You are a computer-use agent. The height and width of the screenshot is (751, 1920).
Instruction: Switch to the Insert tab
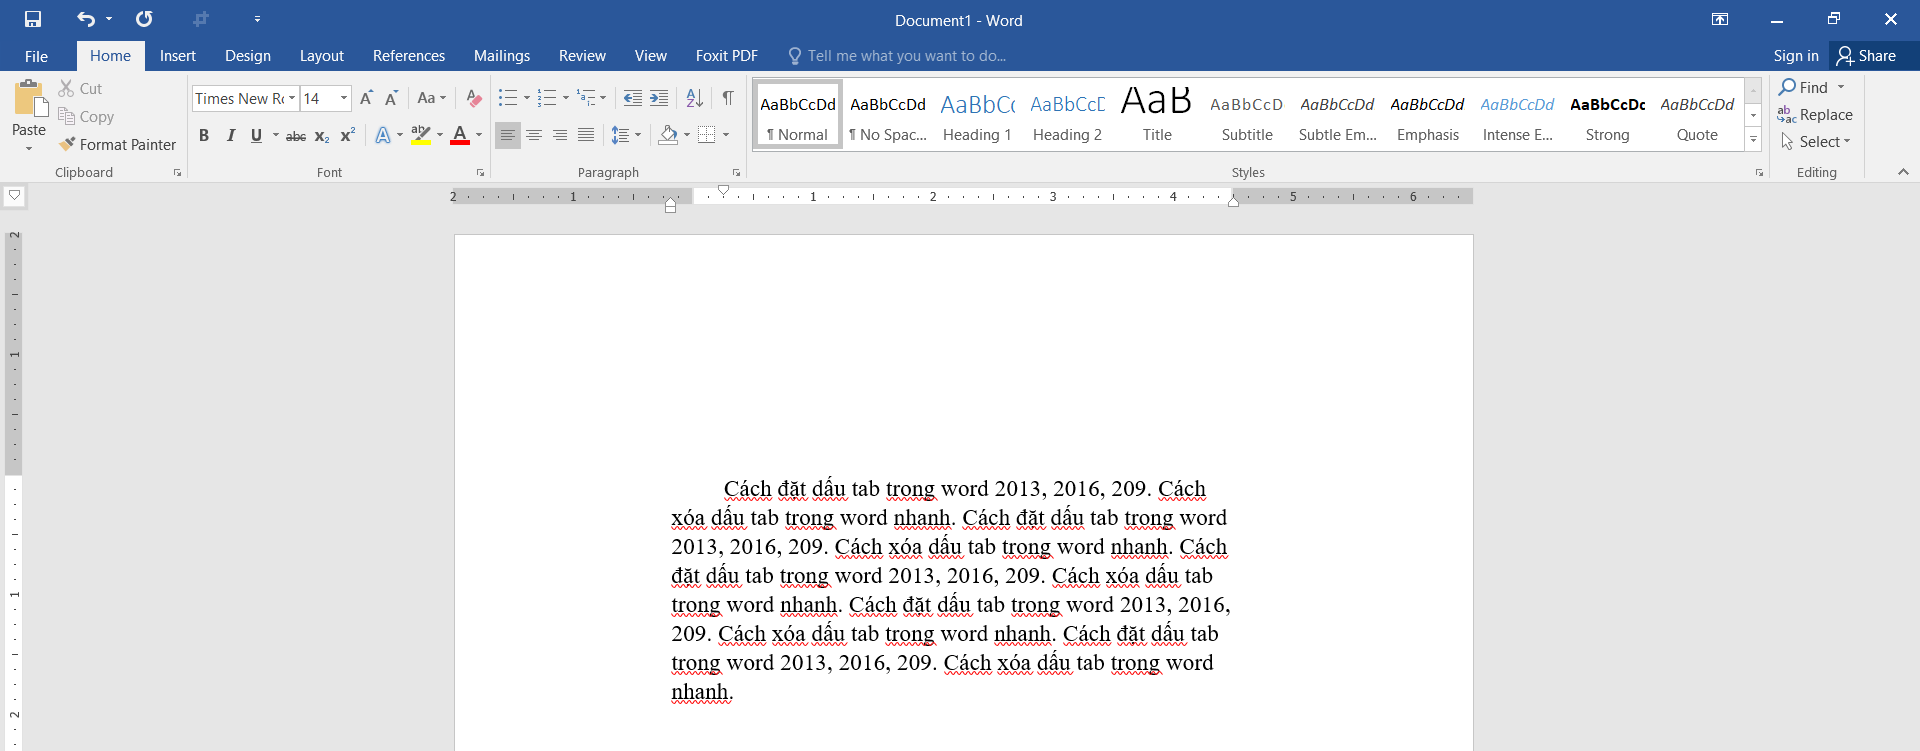tap(177, 56)
